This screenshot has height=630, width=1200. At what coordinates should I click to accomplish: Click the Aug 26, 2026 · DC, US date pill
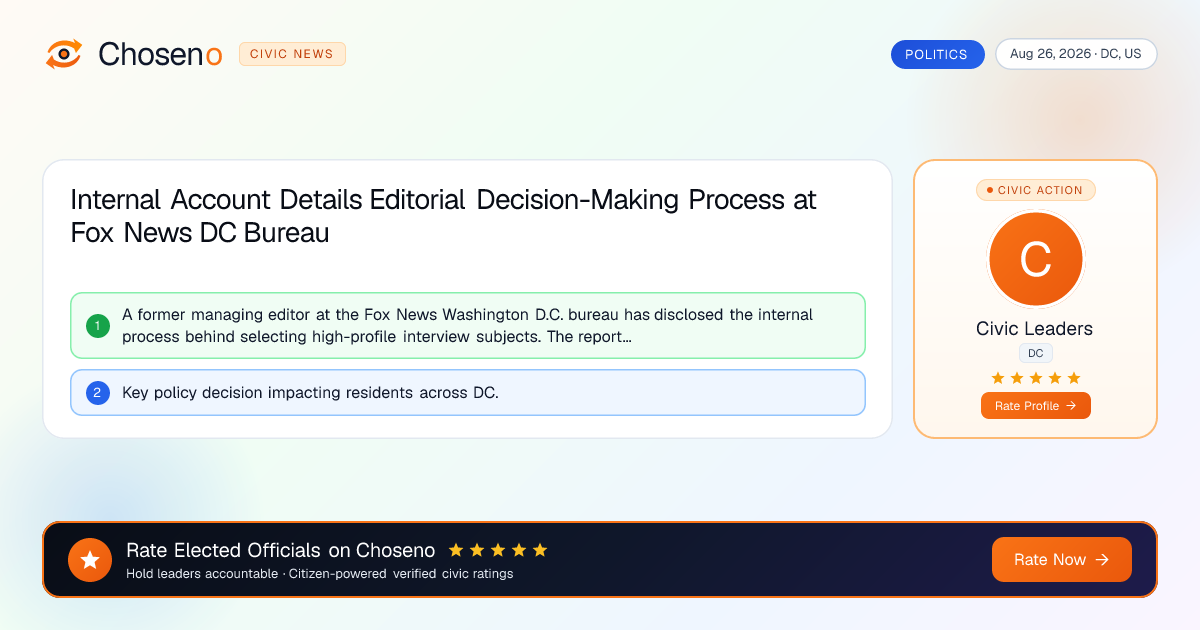(1076, 54)
